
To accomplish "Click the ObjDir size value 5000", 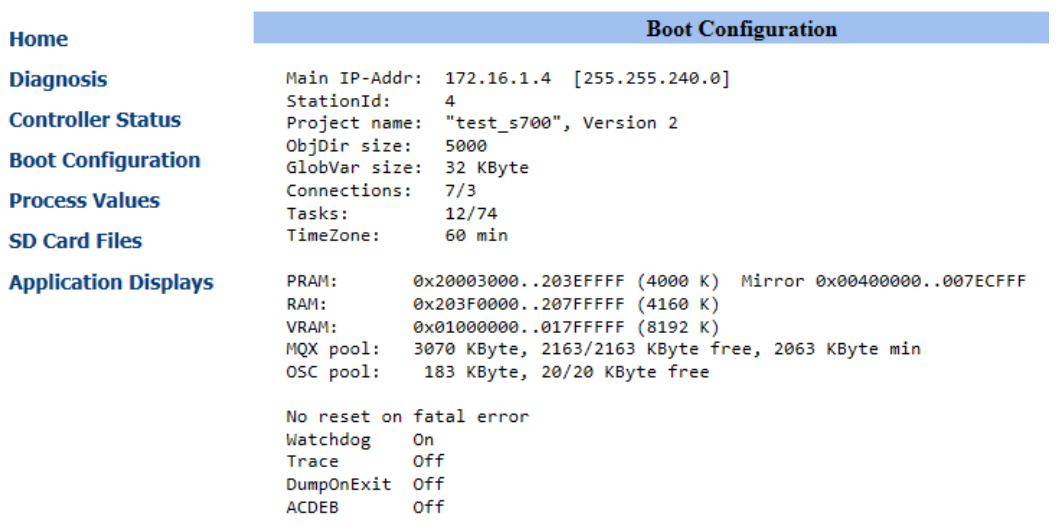I will point(466,145).
